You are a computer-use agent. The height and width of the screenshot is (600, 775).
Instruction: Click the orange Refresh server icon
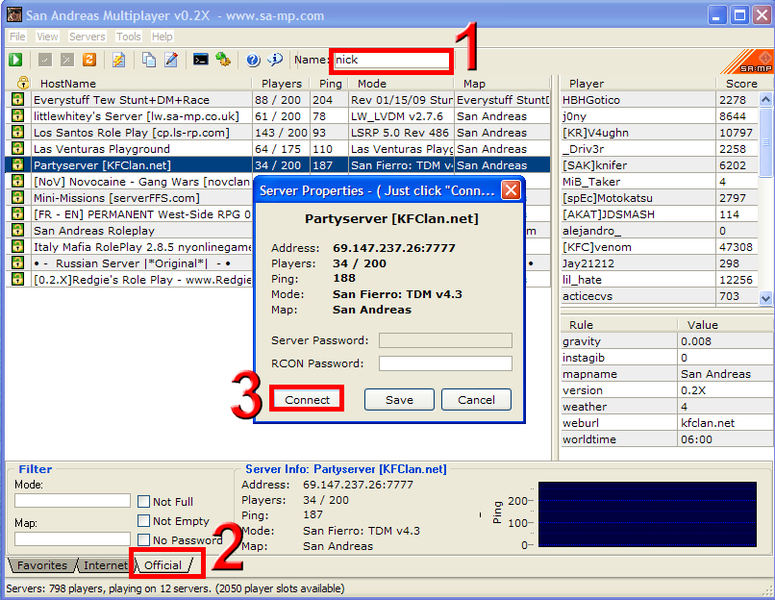[x=89, y=60]
